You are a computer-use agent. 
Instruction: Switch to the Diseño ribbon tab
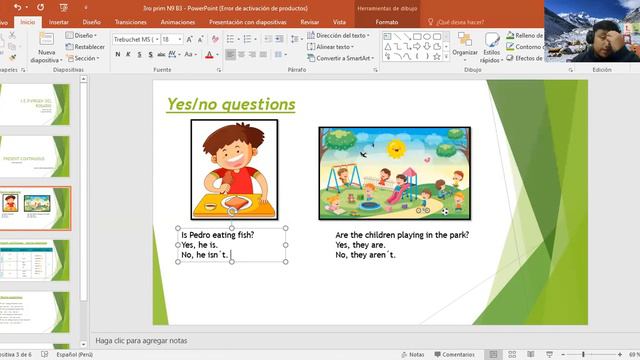pos(91,22)
